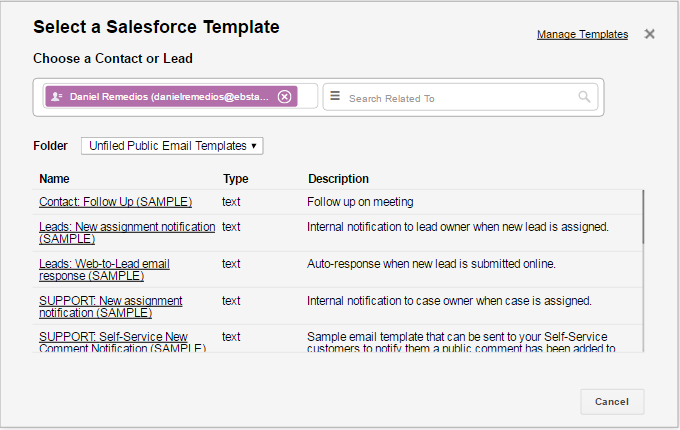Click the list icon beside Search Related To
The image size is (680, 430).
[x=335, y=97]
